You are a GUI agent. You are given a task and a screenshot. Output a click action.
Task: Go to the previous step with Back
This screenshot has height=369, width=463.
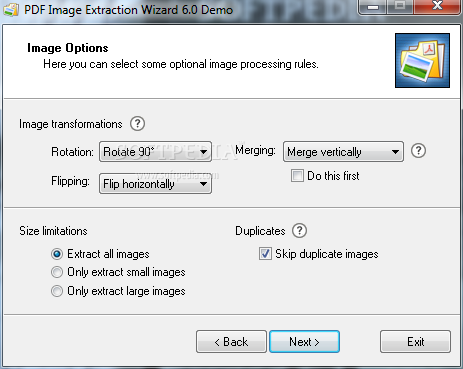point(231,342)
